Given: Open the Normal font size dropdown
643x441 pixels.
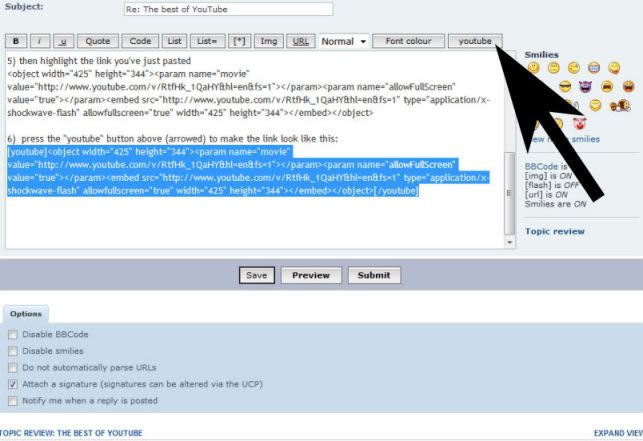Looking at the screenshot, I should click(343, 41).
